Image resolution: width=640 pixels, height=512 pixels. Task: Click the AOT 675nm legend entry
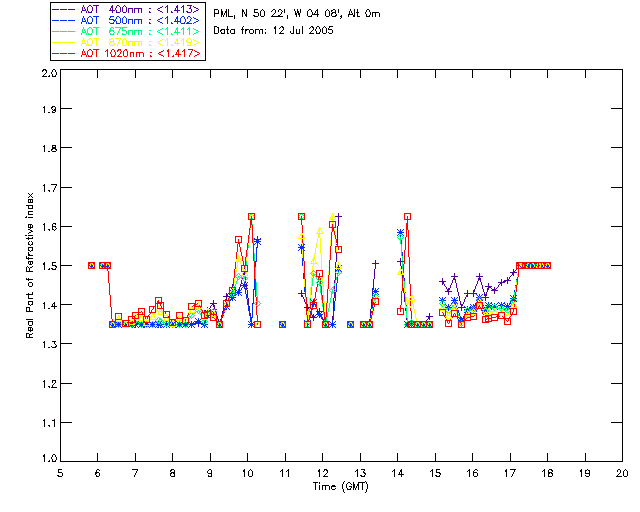coord(127,31)
